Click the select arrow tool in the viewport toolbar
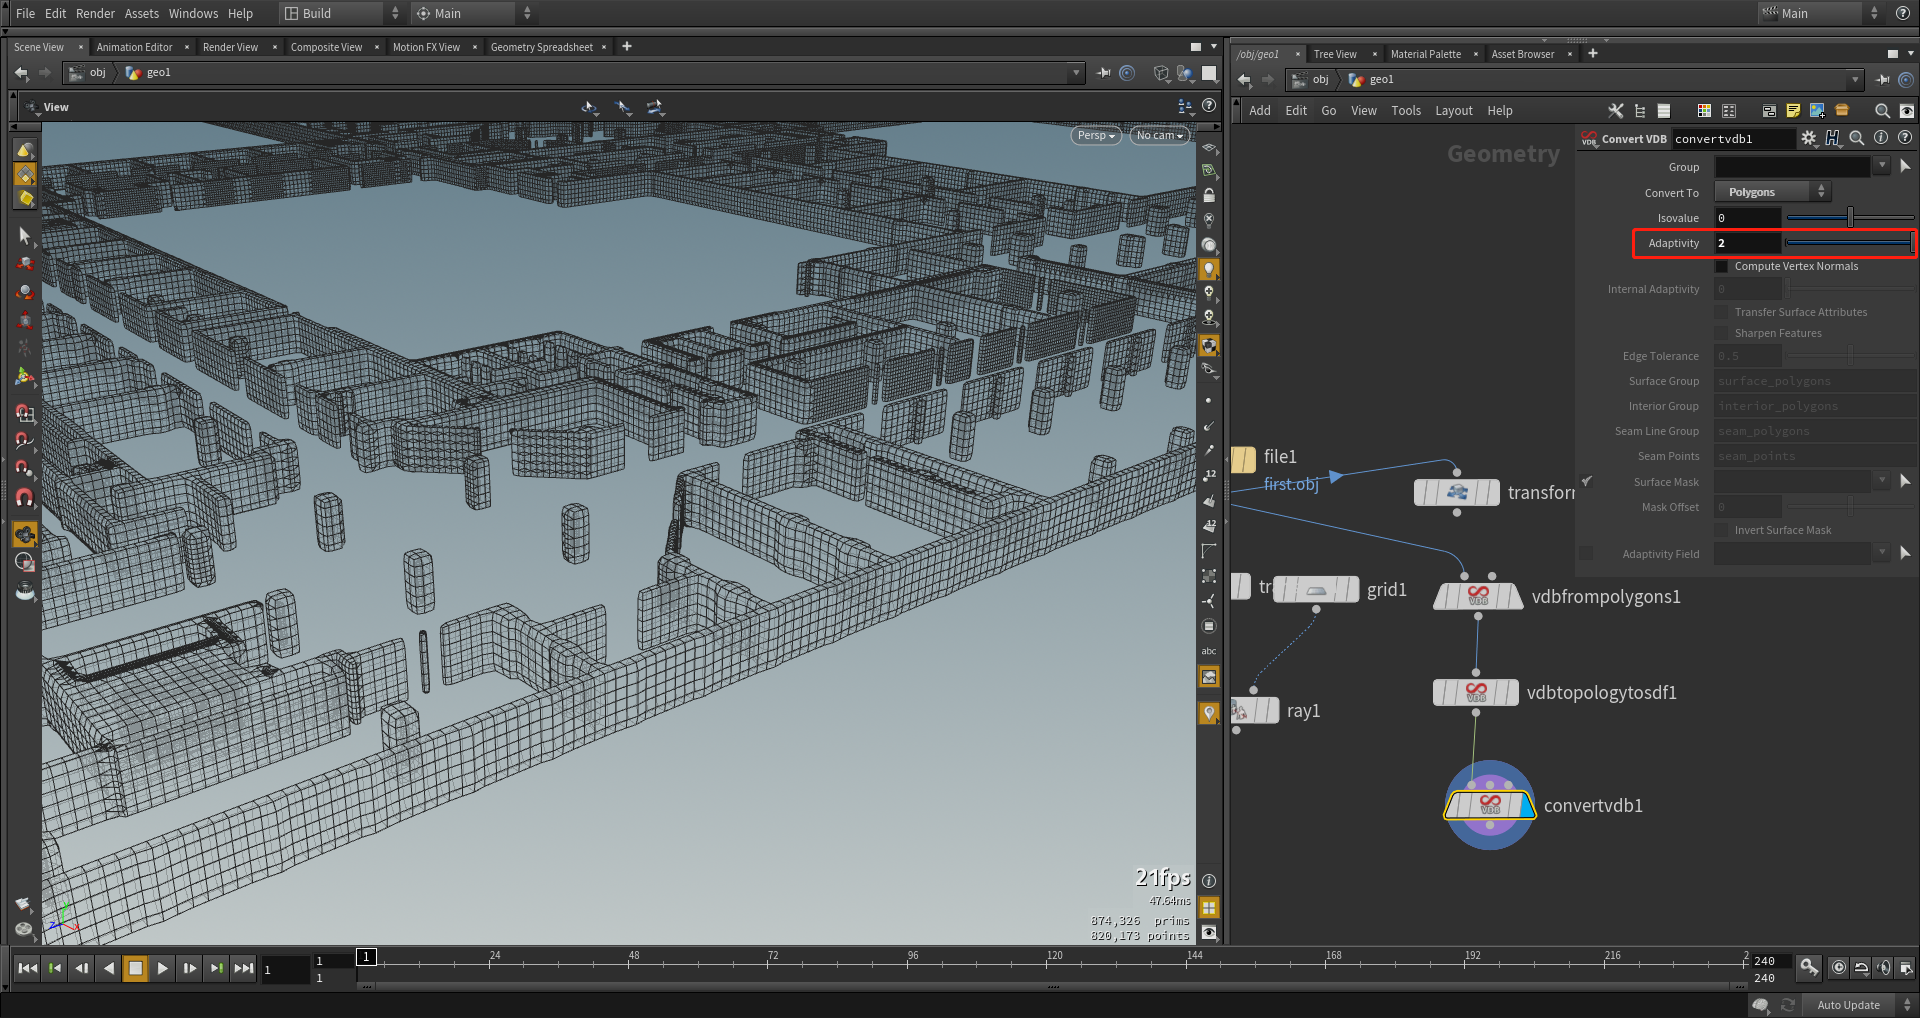Screen dimensions: 1920x1018 tap(25, 236)
